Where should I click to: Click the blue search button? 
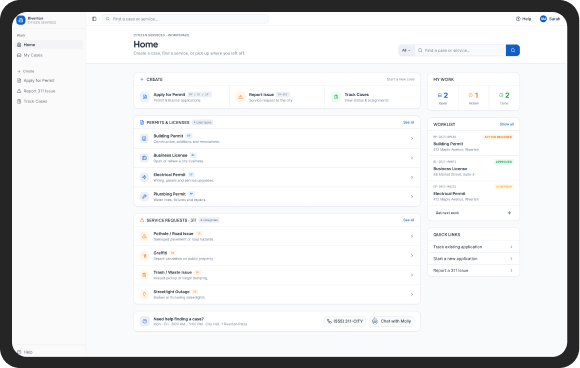513,50
